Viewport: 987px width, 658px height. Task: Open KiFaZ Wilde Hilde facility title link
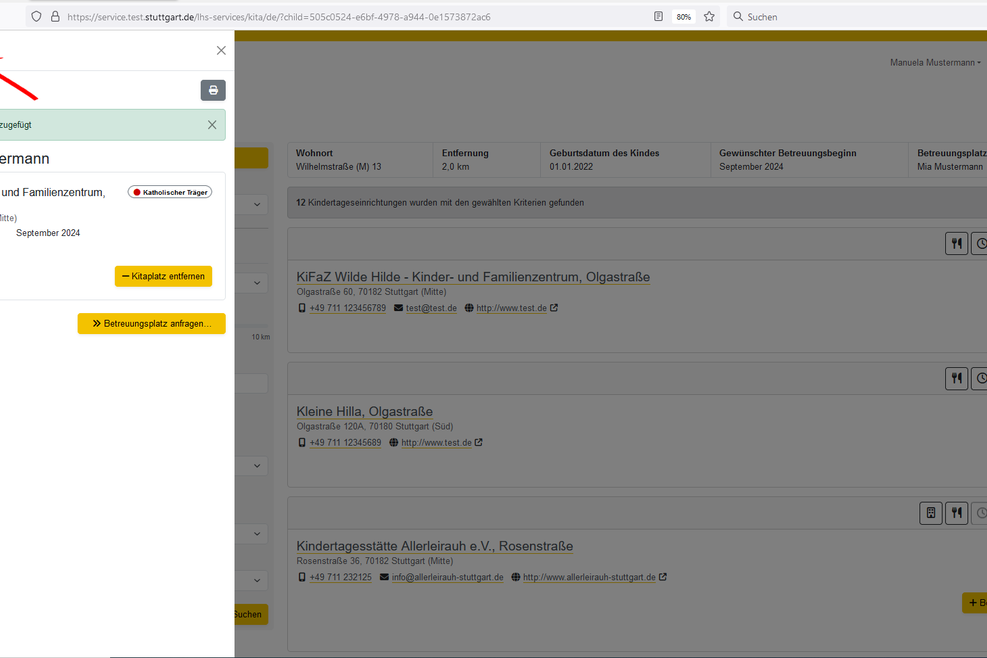(x=472, y=277)
